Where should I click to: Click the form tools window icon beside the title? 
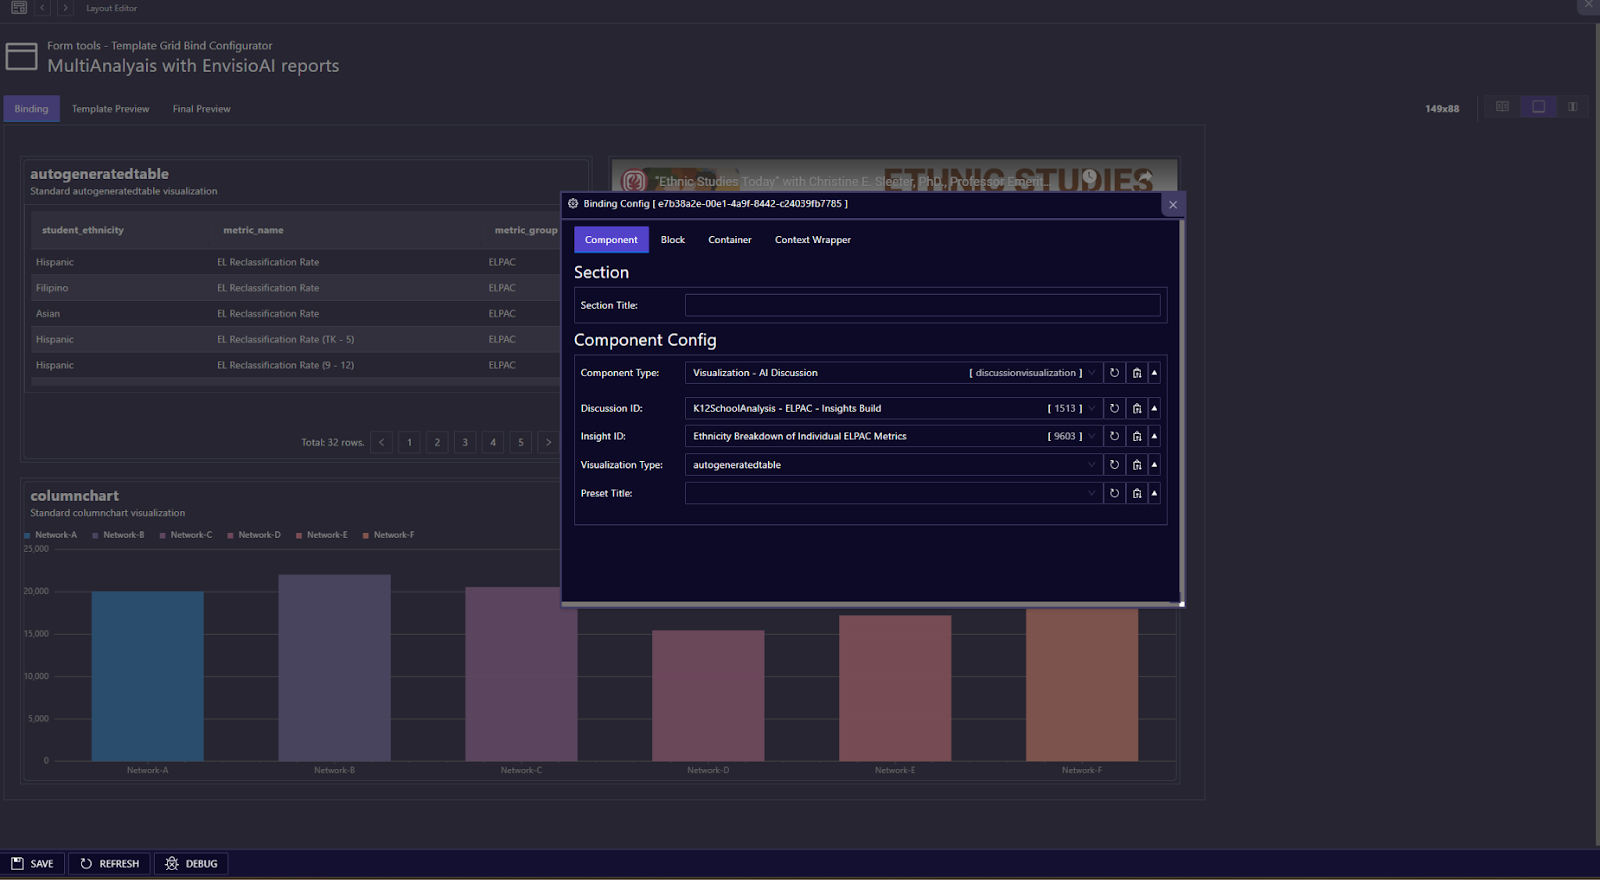(22, 56)
